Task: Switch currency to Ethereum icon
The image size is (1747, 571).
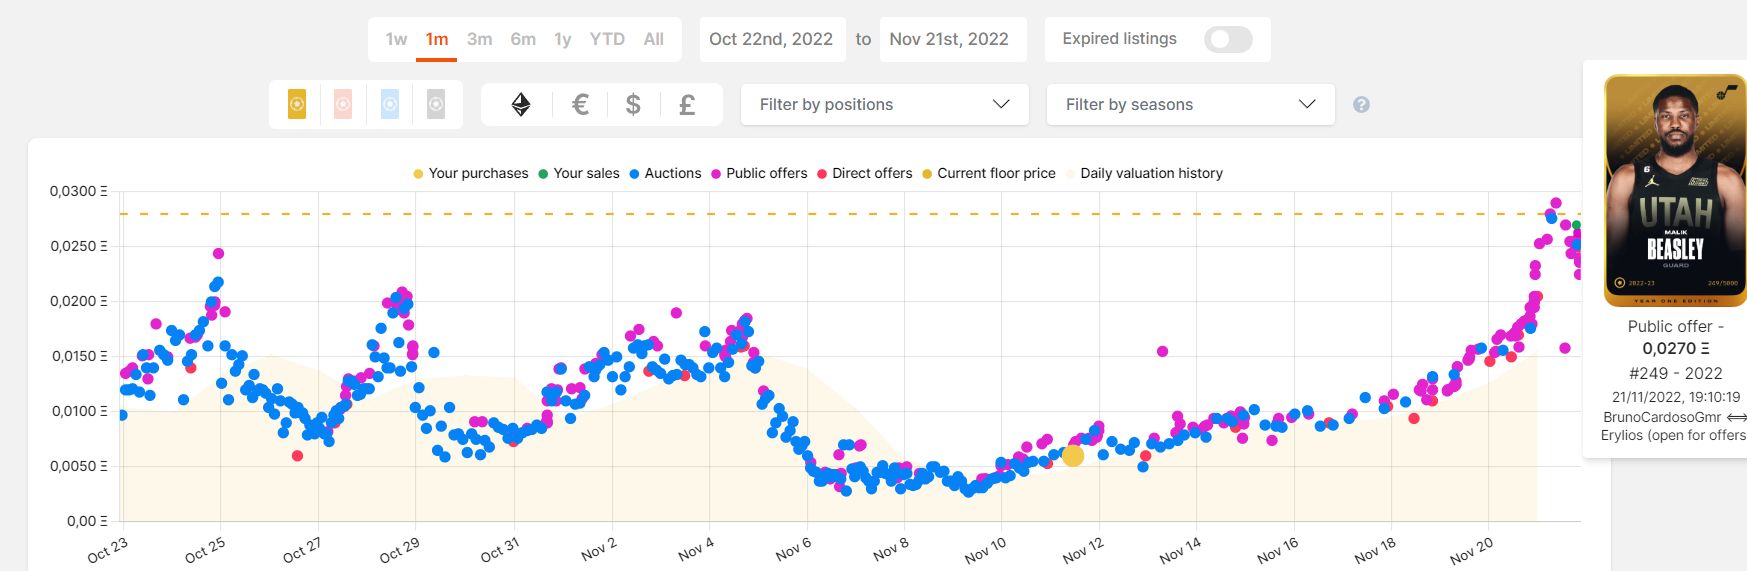Action: 521,104
